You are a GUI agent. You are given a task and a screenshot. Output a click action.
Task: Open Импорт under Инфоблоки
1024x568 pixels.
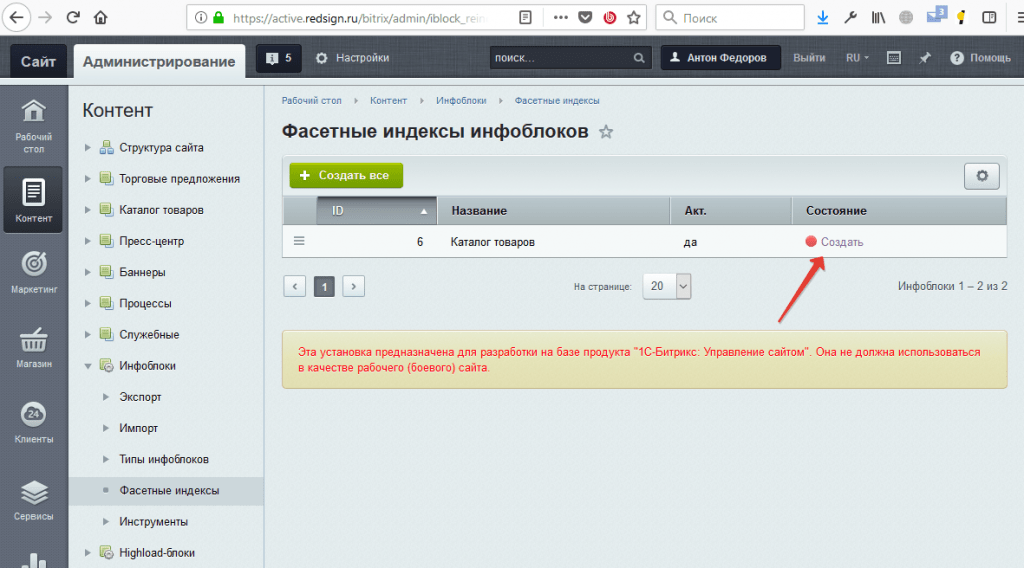(x=138, y=428)
